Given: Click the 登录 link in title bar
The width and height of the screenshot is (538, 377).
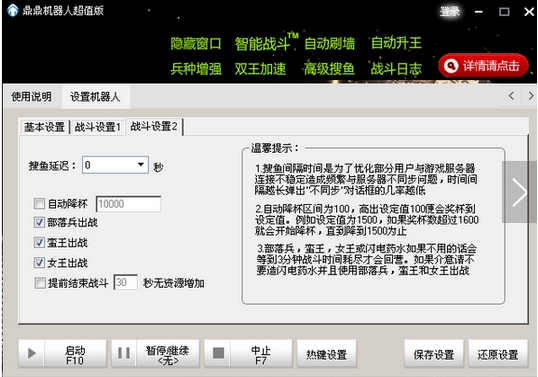Looking at the screenshot, I should click(450, 12).
